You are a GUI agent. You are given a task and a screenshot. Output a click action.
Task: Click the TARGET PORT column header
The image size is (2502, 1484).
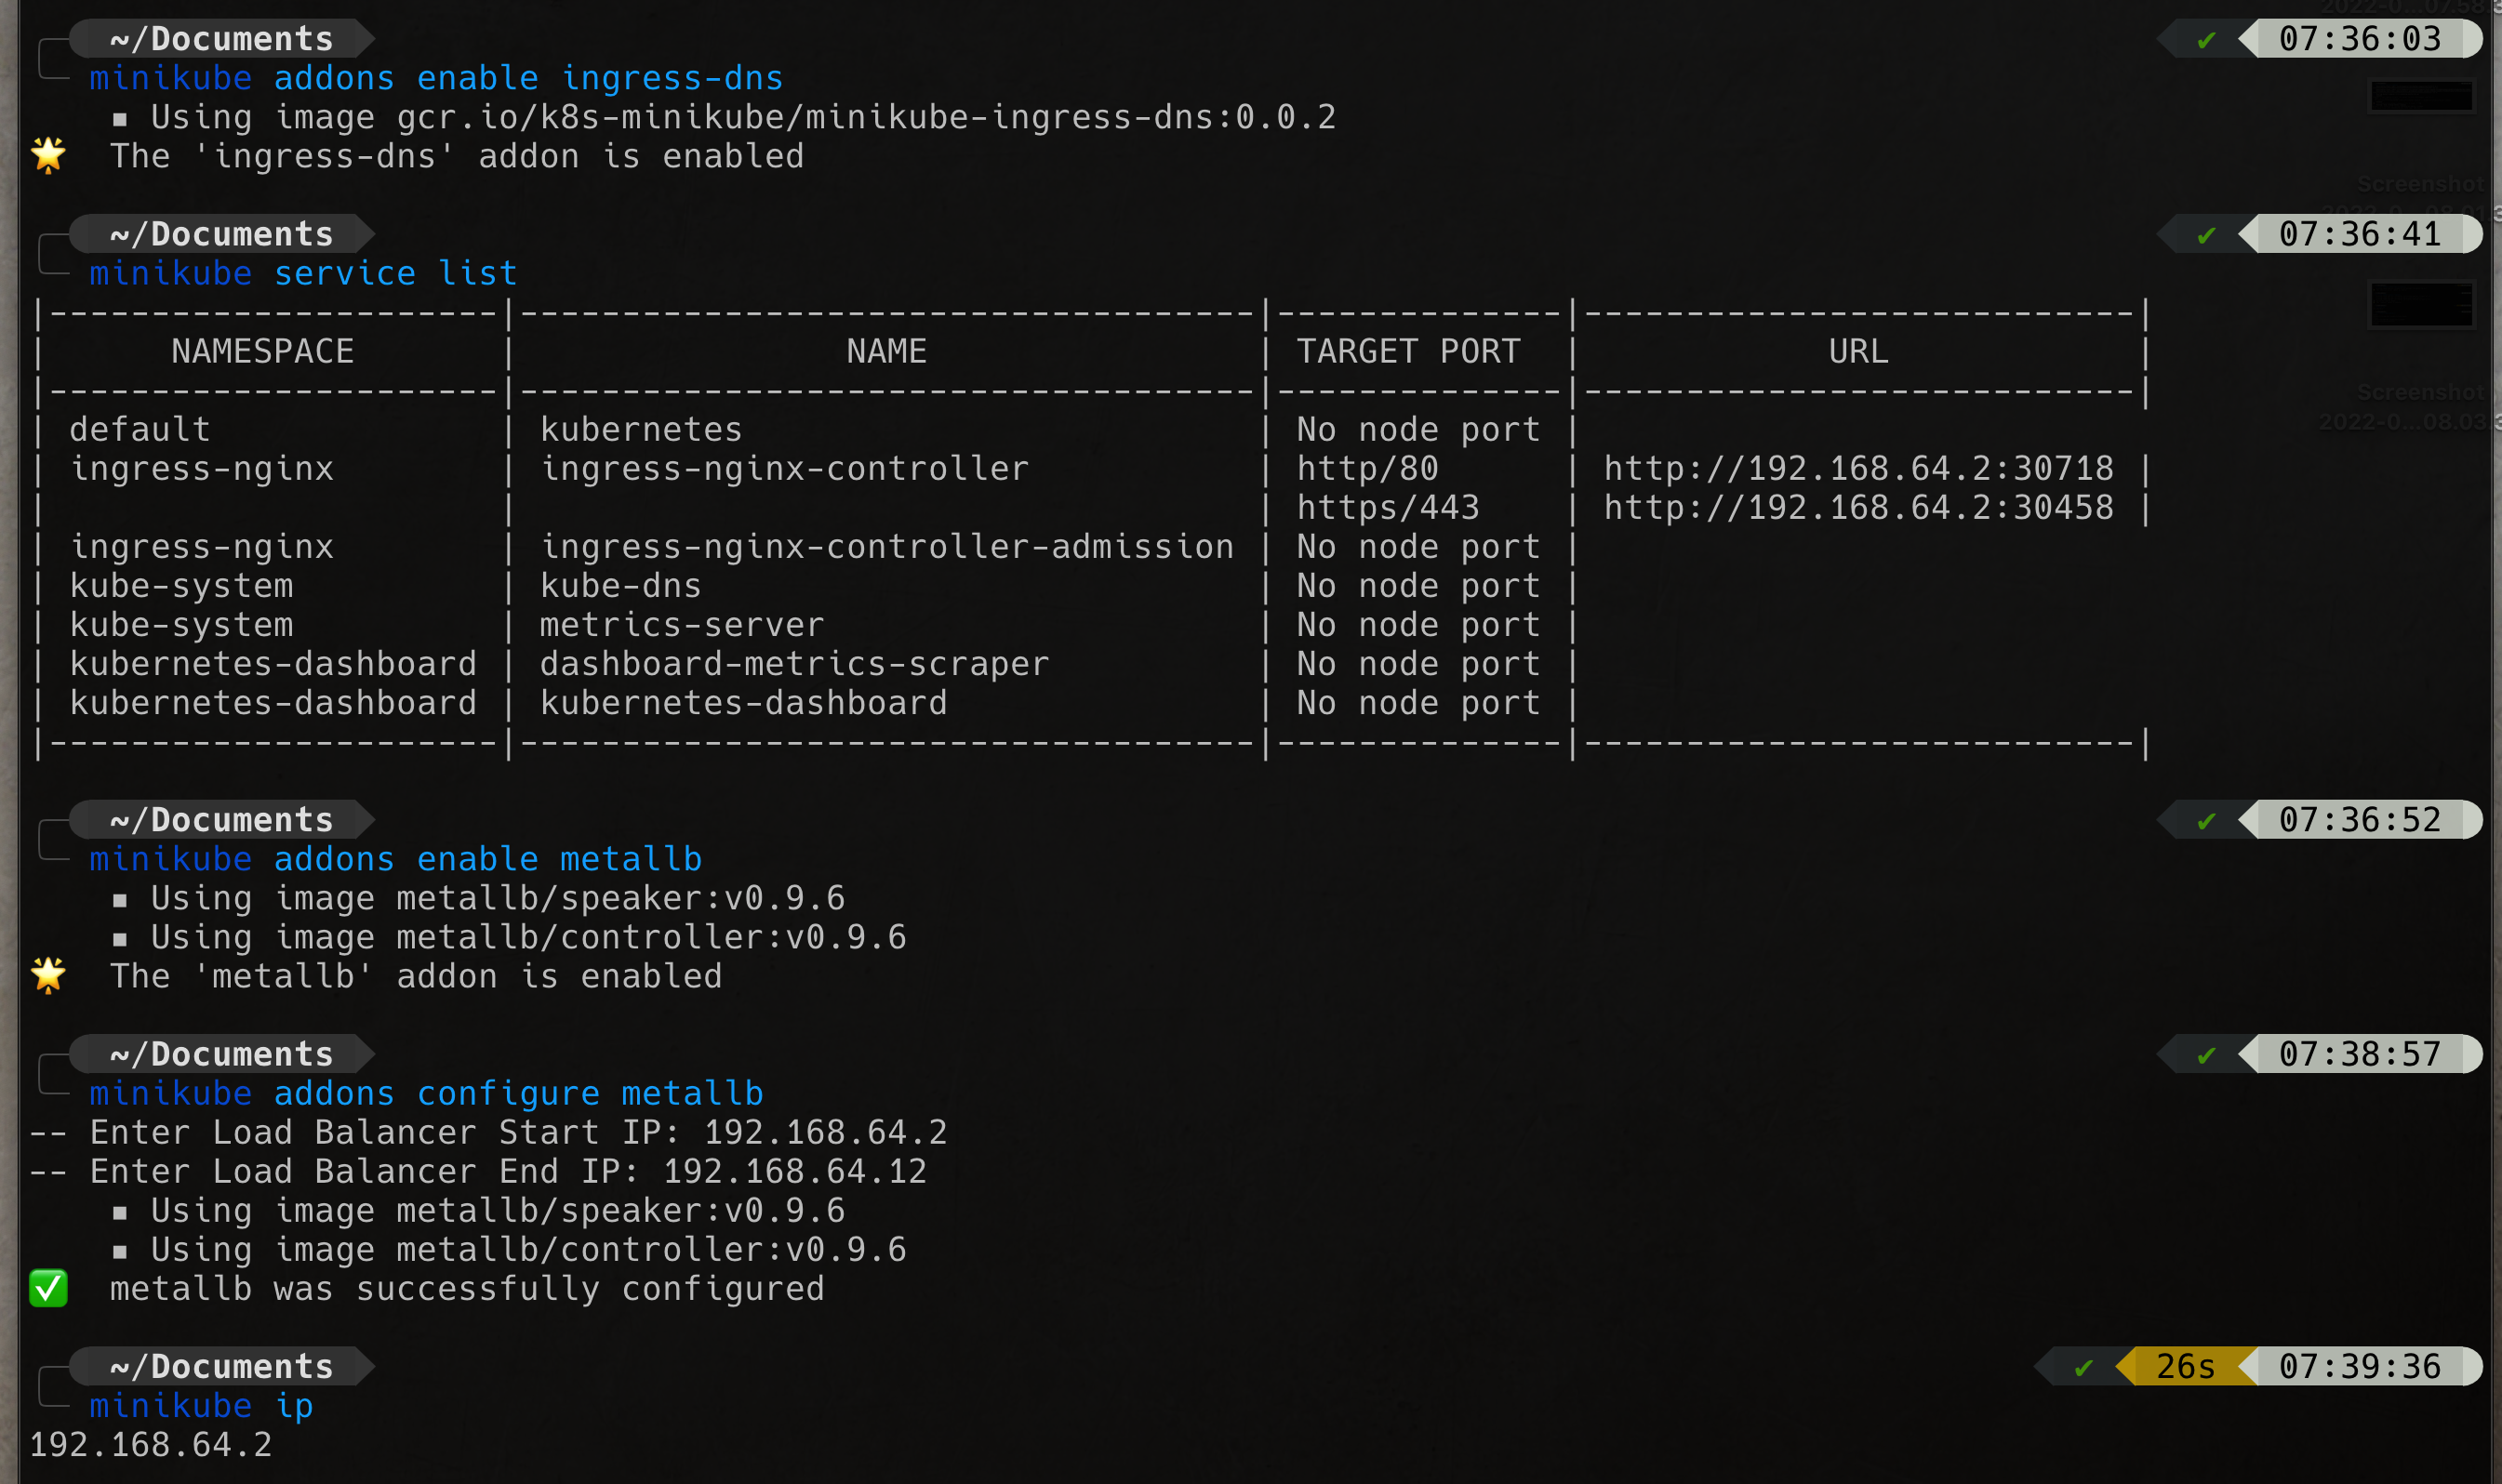(1408, 352)
